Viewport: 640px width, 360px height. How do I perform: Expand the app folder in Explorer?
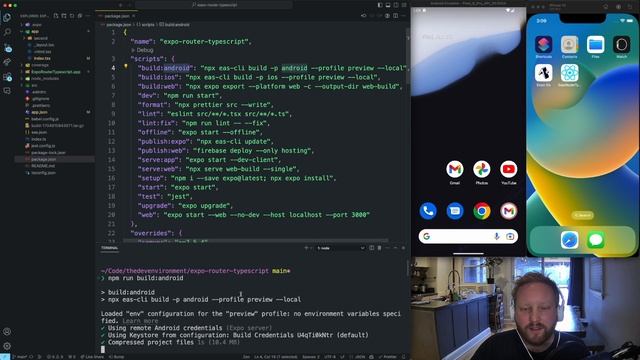[x=35, y=31]
